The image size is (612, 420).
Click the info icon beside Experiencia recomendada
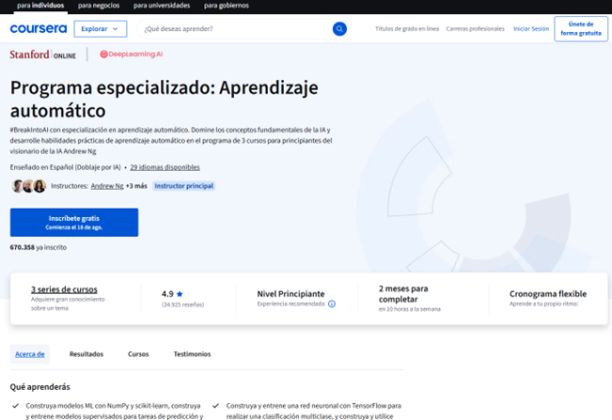pyautogui.click(x=332, y=303)
